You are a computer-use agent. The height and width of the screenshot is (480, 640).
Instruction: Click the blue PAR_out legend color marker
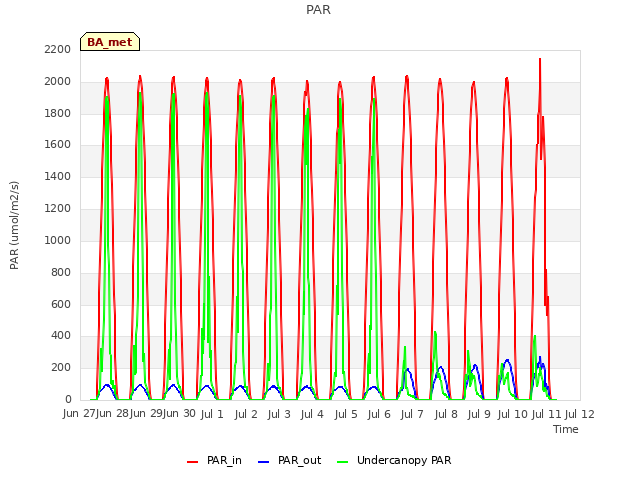tap(264, 462)
